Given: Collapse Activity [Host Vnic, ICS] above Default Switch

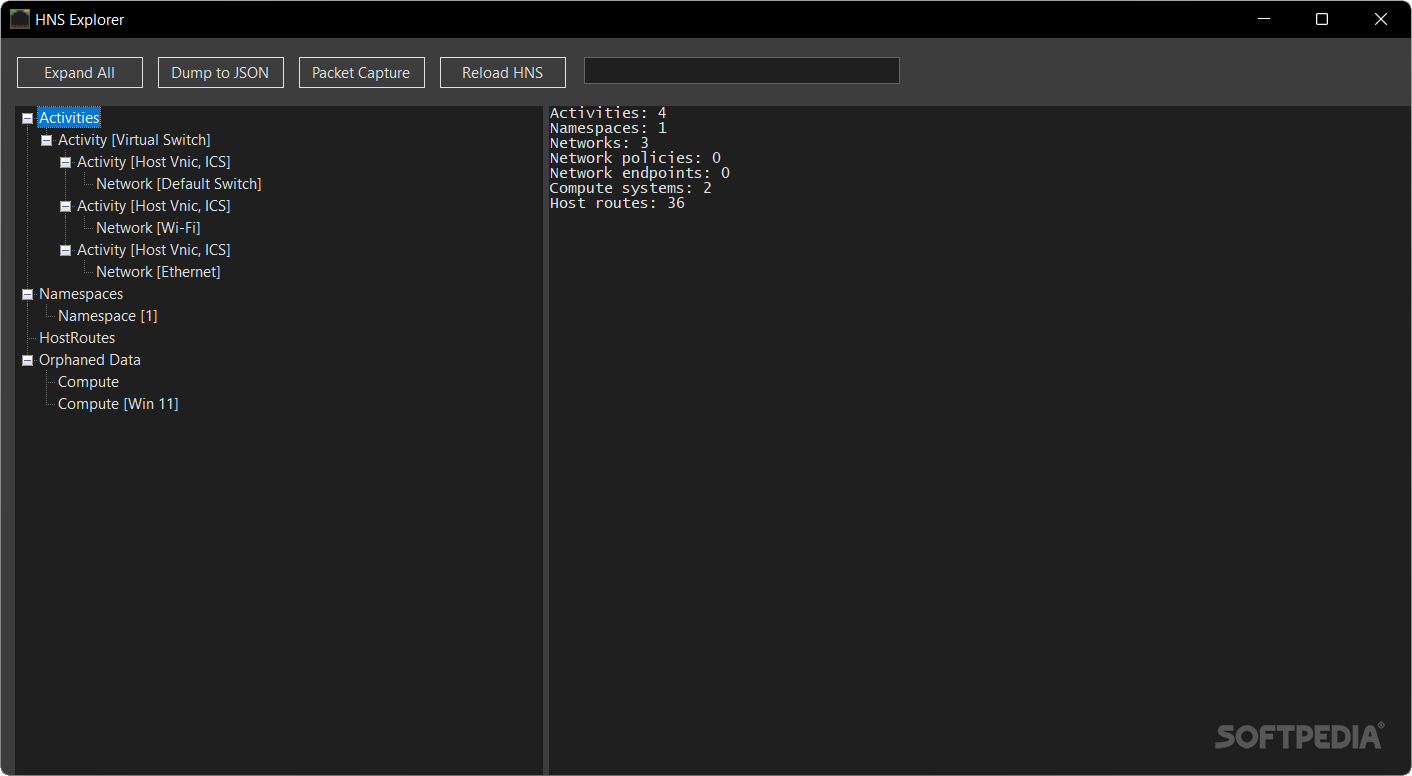Looking at the screenshot, I should [65, 162].
